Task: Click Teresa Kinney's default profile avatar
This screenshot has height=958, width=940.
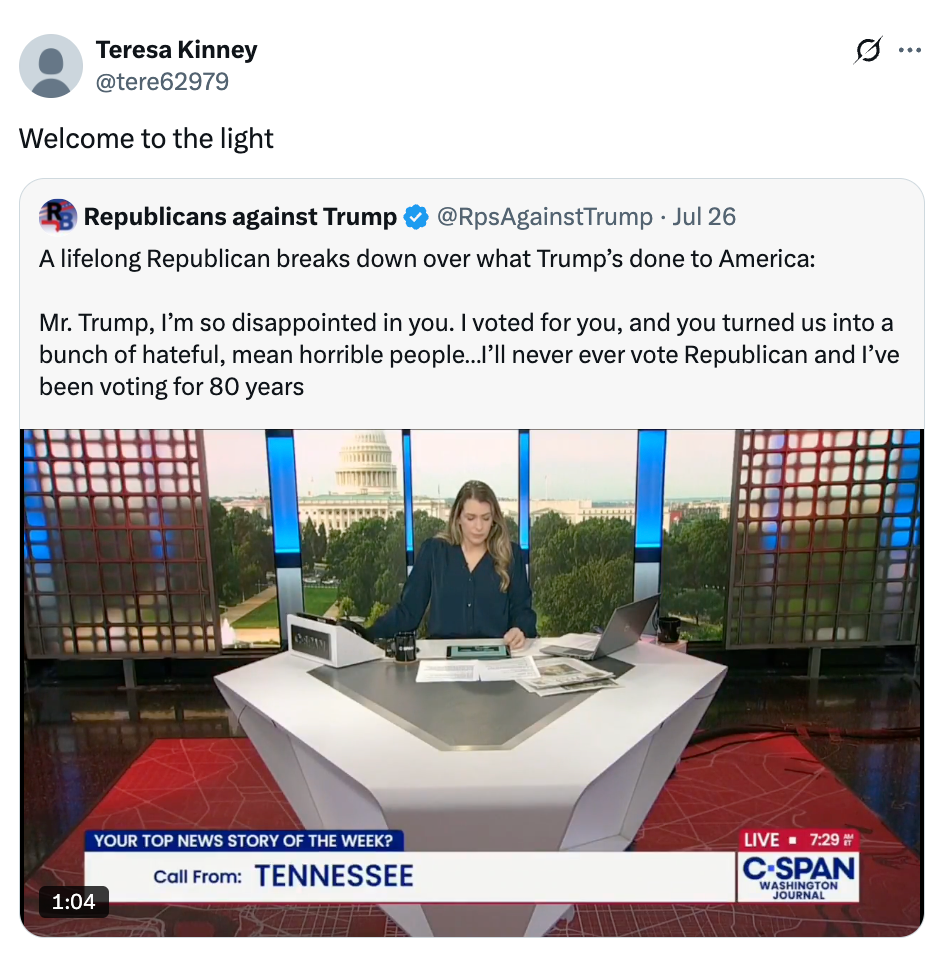Action: [x=51, y=65]
